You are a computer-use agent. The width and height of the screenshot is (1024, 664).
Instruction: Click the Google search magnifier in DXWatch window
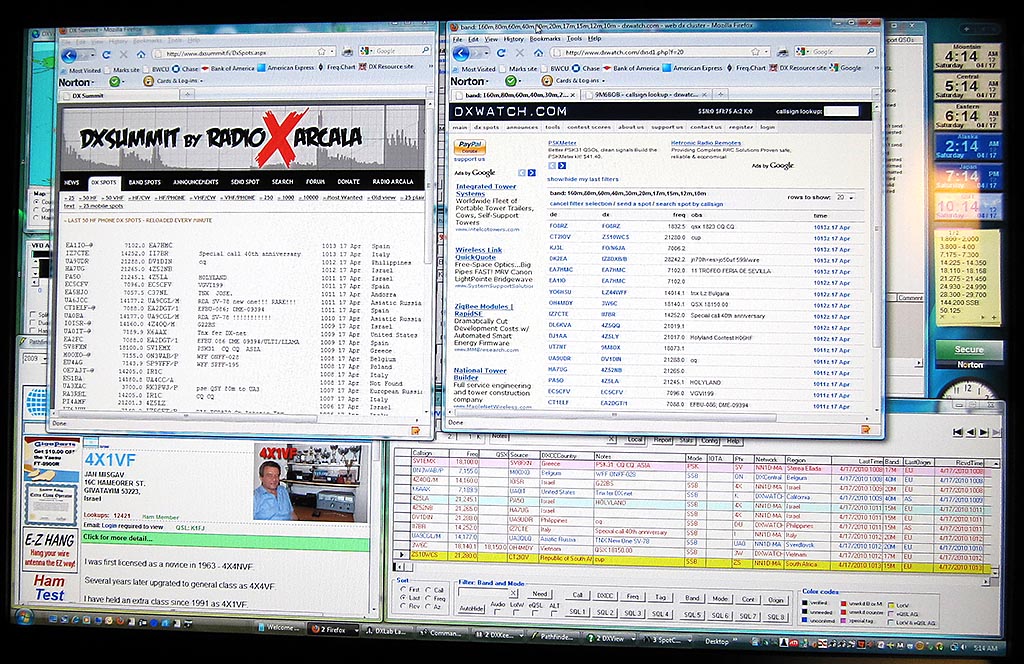tap(871, 51)
